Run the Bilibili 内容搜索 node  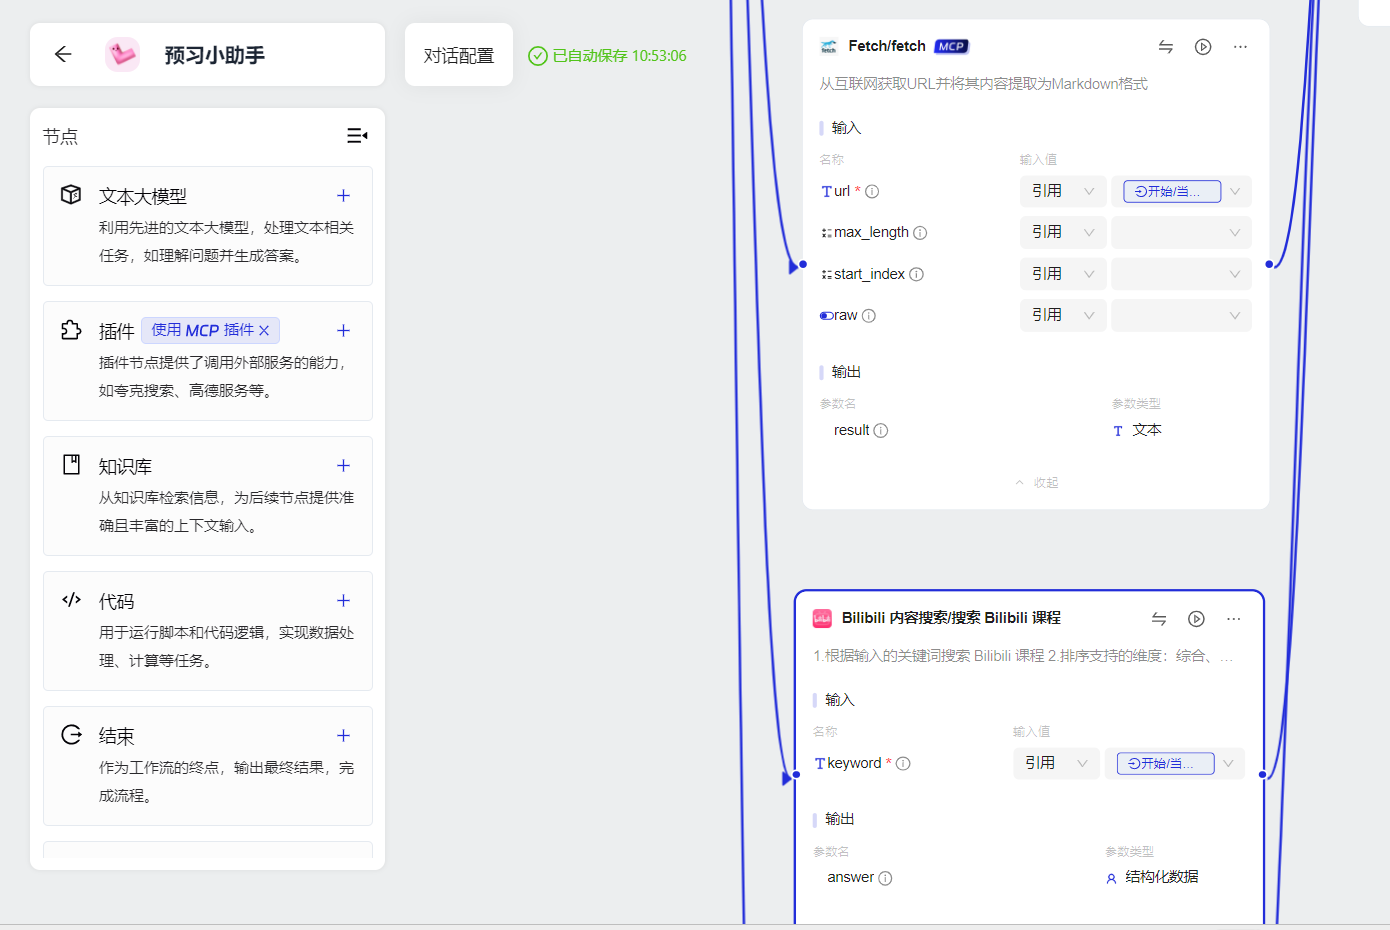coord(1196,619)
